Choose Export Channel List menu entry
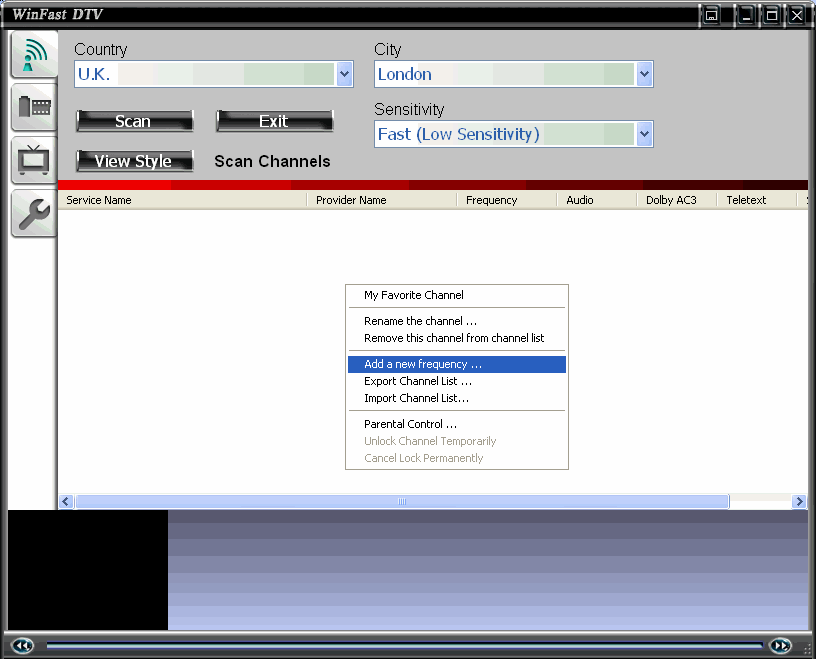The image size is (816, 659). [x=457, y=382]
